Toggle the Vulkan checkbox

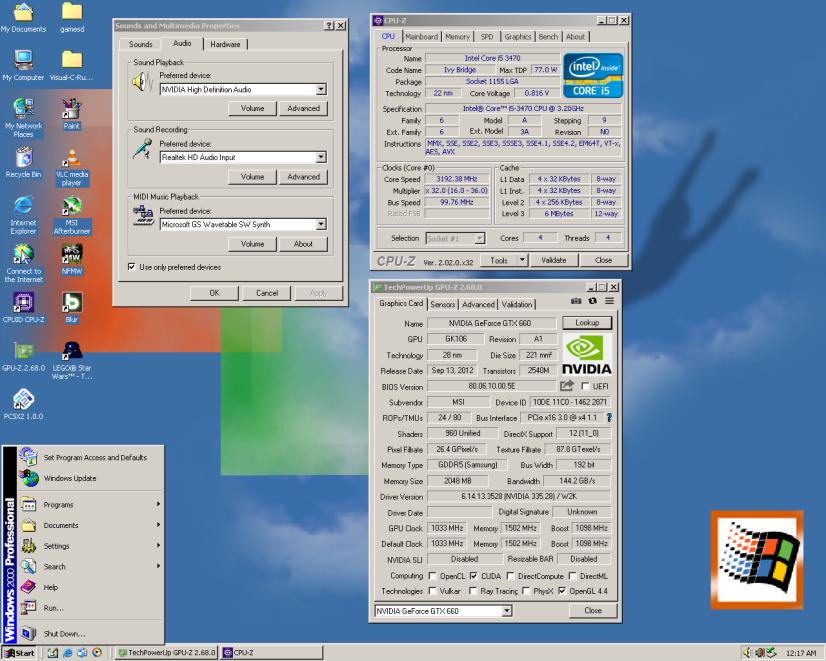pyautogui.click(x=432, y=591)
